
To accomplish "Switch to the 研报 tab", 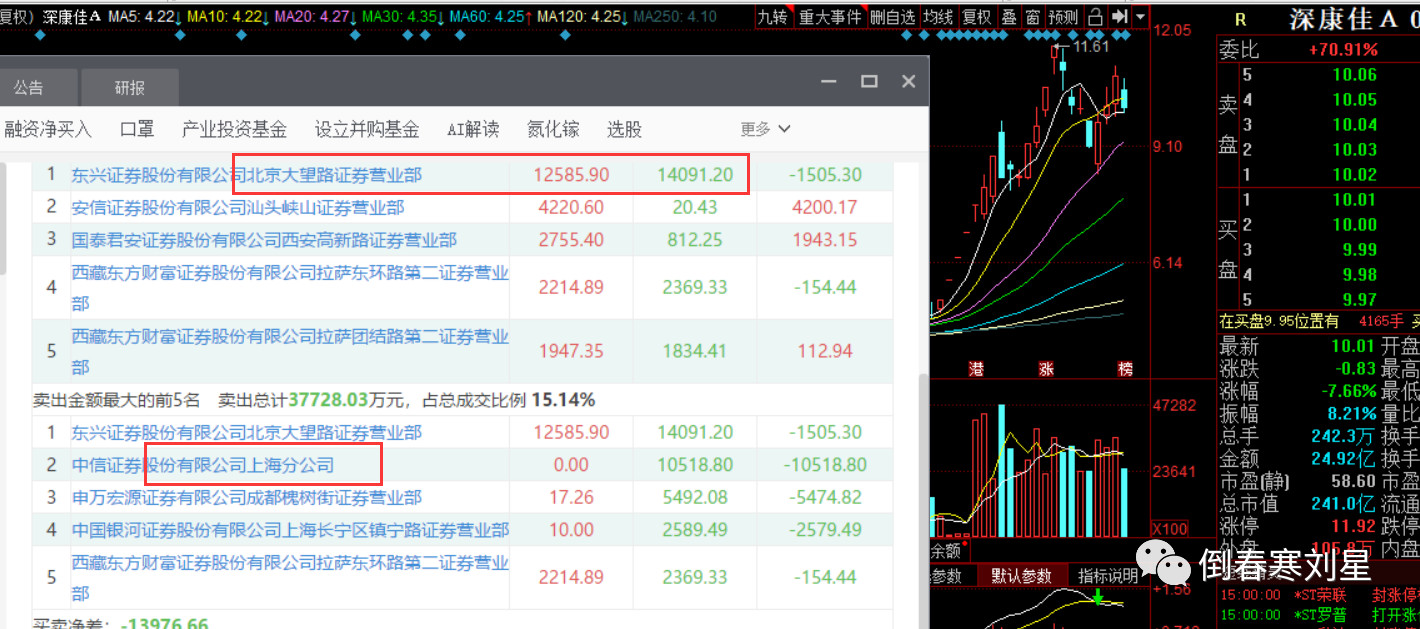I will pos(129,87).
